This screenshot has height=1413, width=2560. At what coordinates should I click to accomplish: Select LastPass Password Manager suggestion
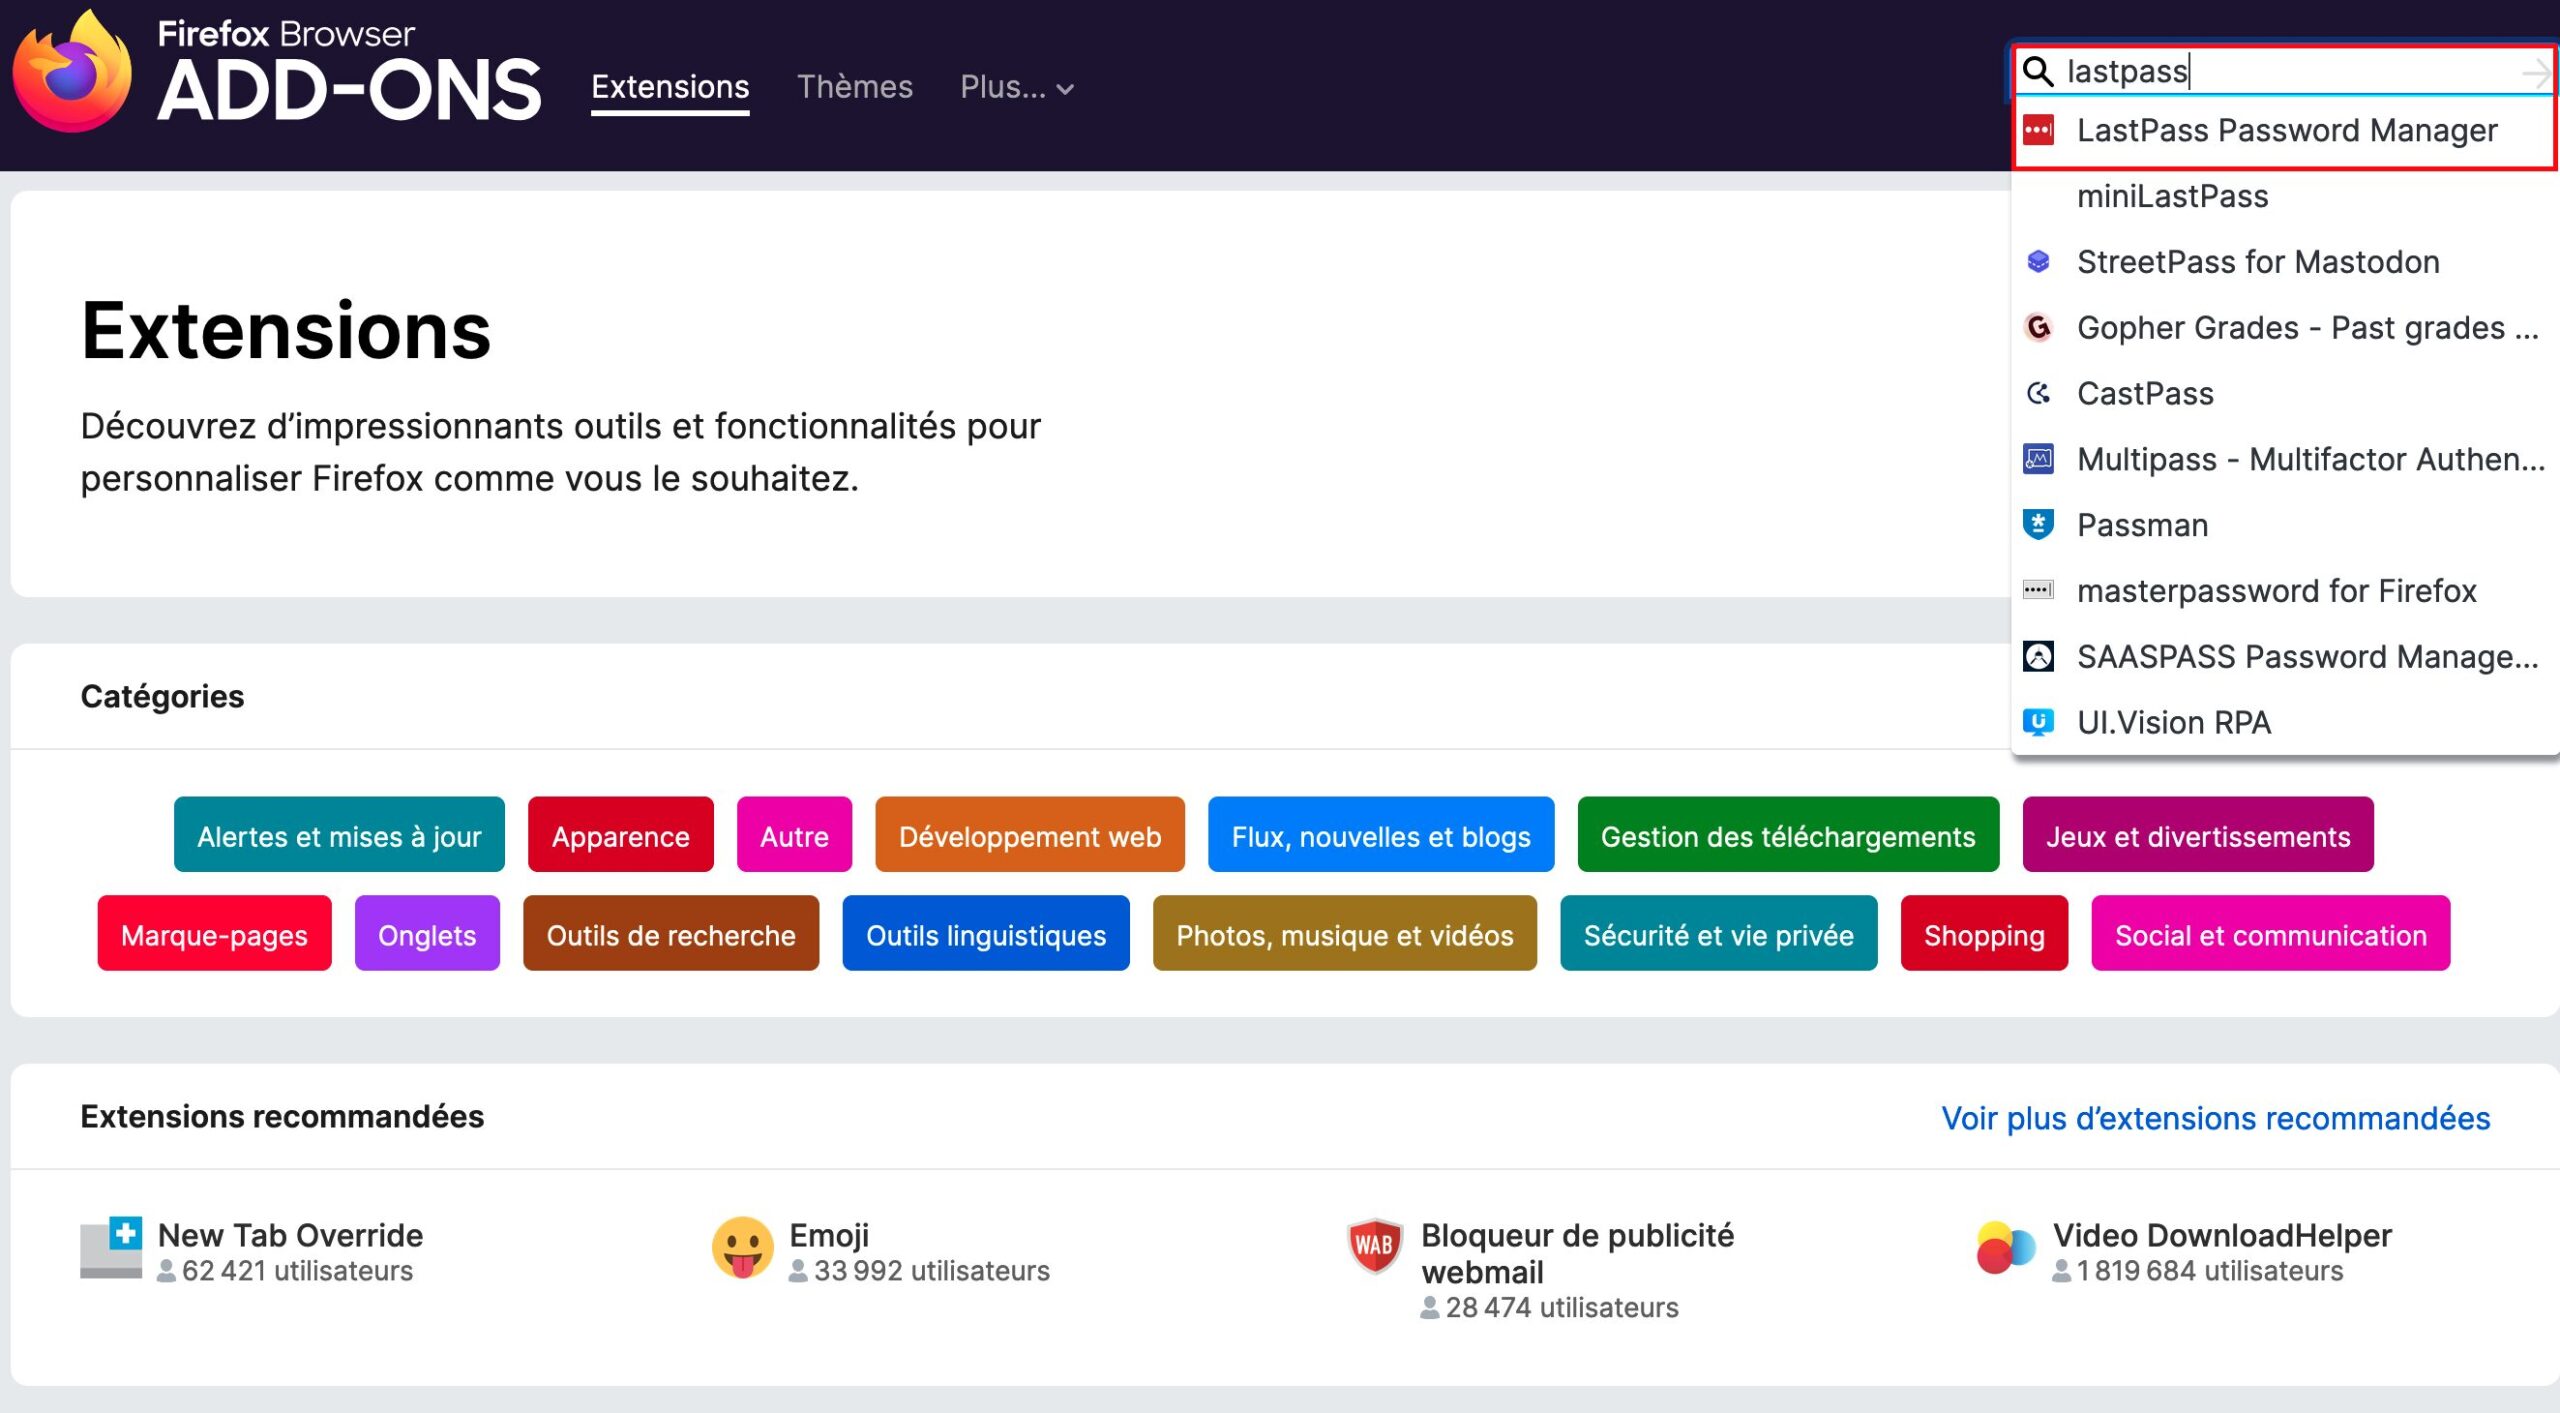pyautogui.click(x=2284, y=131)
